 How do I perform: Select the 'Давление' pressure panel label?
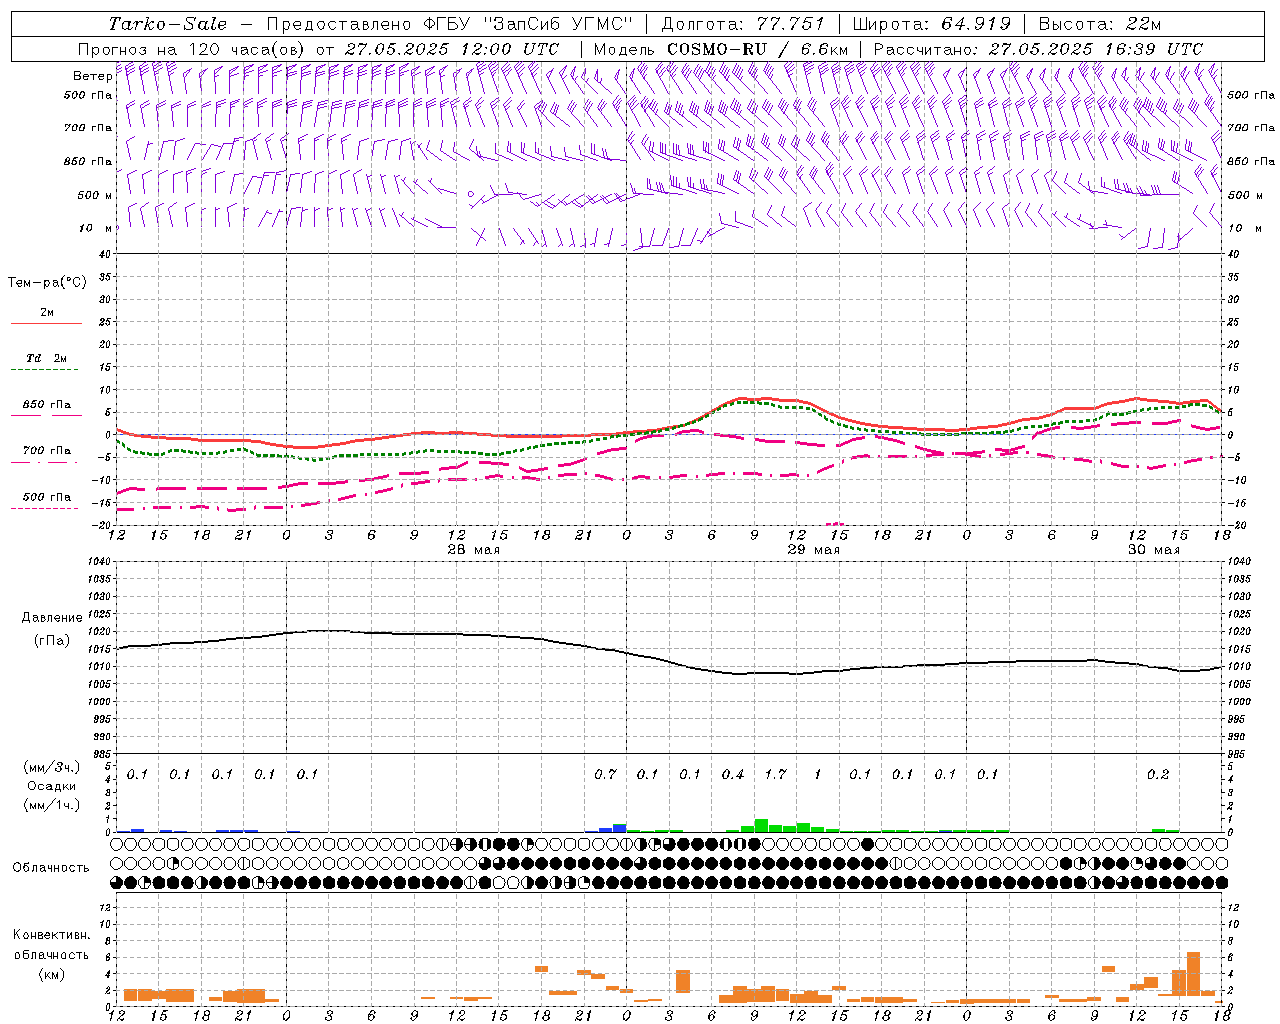pos(51,618)
